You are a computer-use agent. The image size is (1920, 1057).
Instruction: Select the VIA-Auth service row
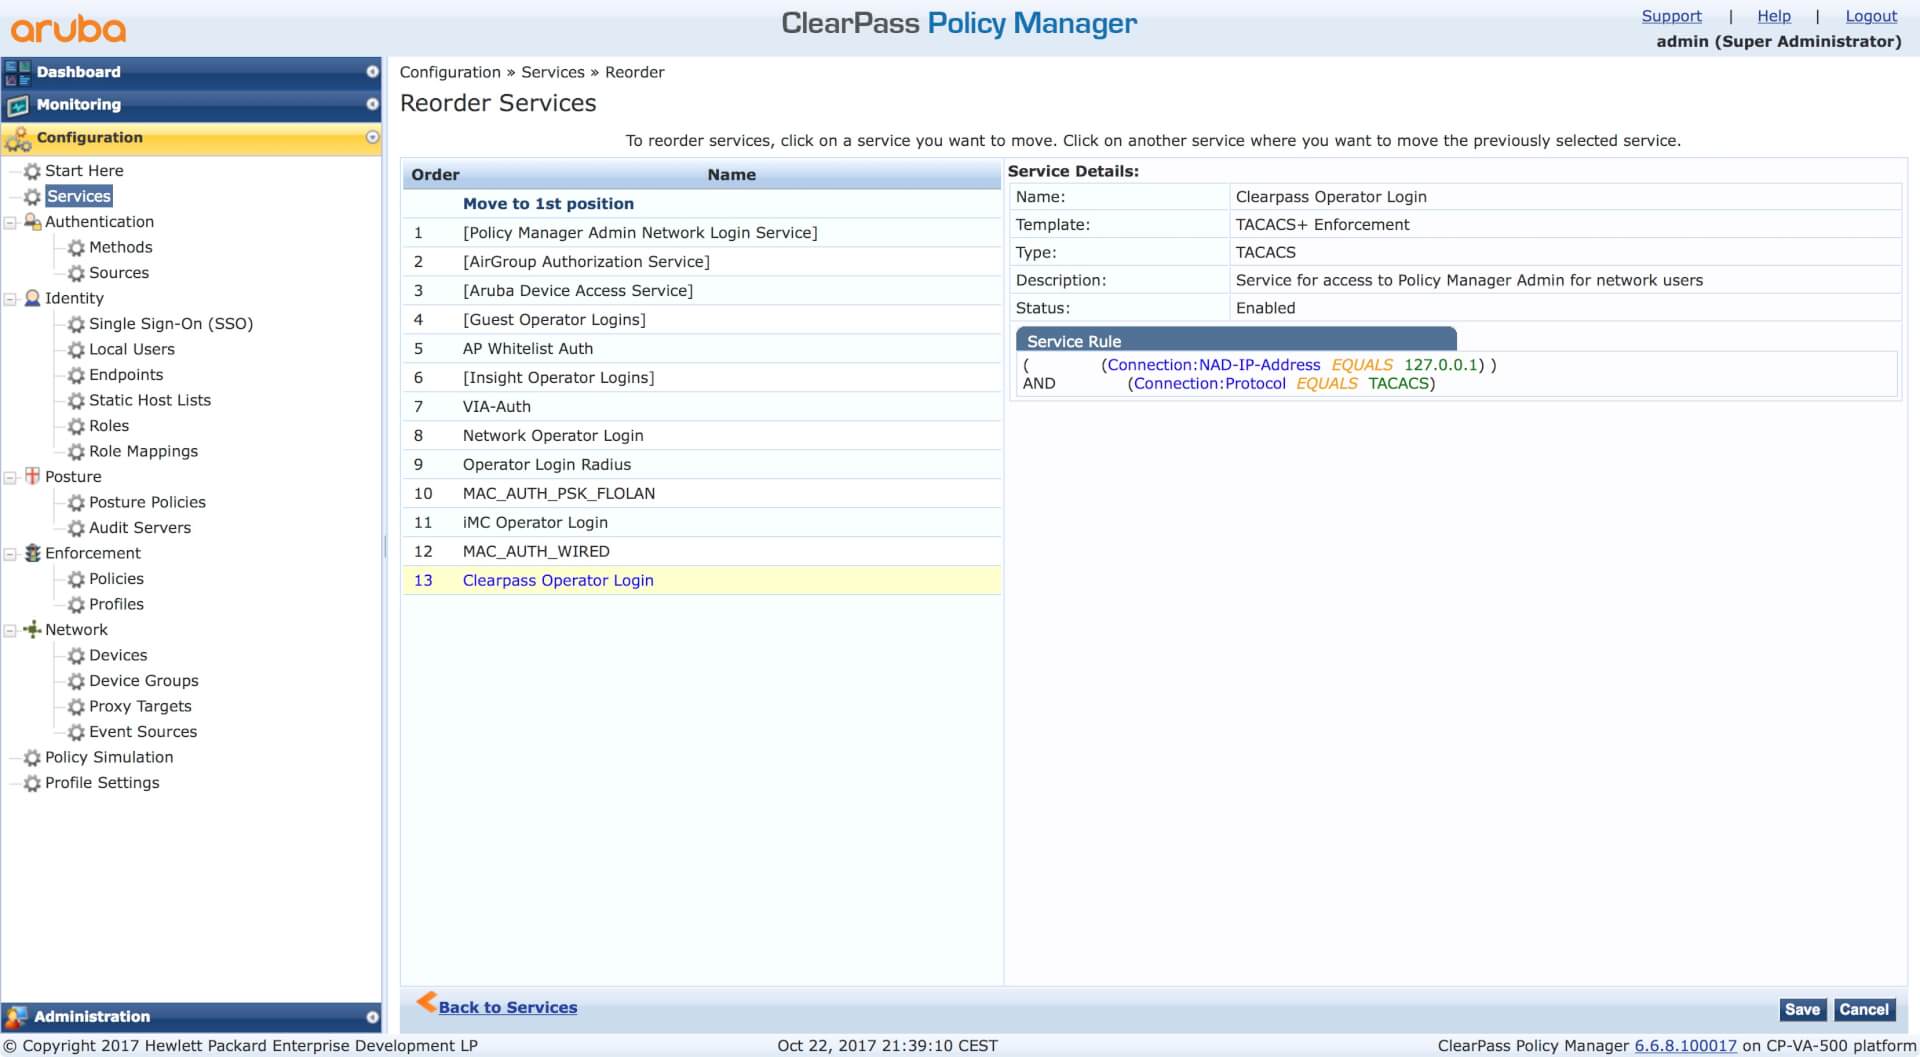497,407
